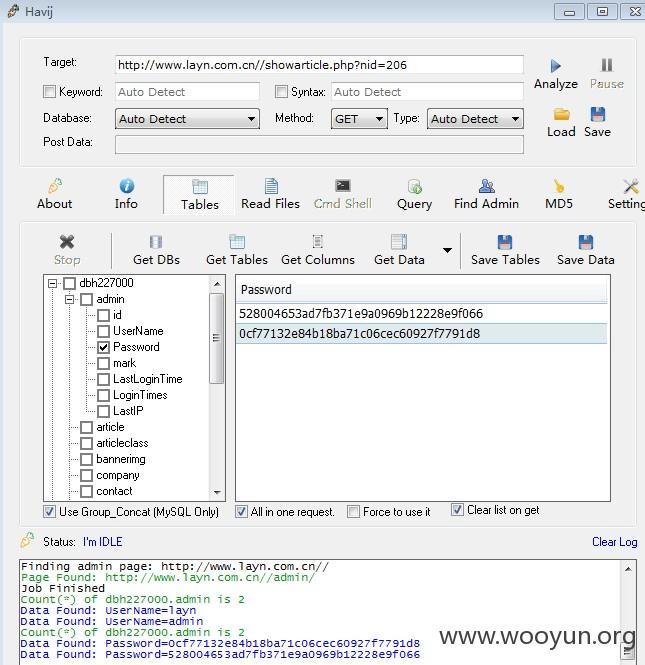
Task: Open the Database dropdown
Action: [x=187, y=119]
